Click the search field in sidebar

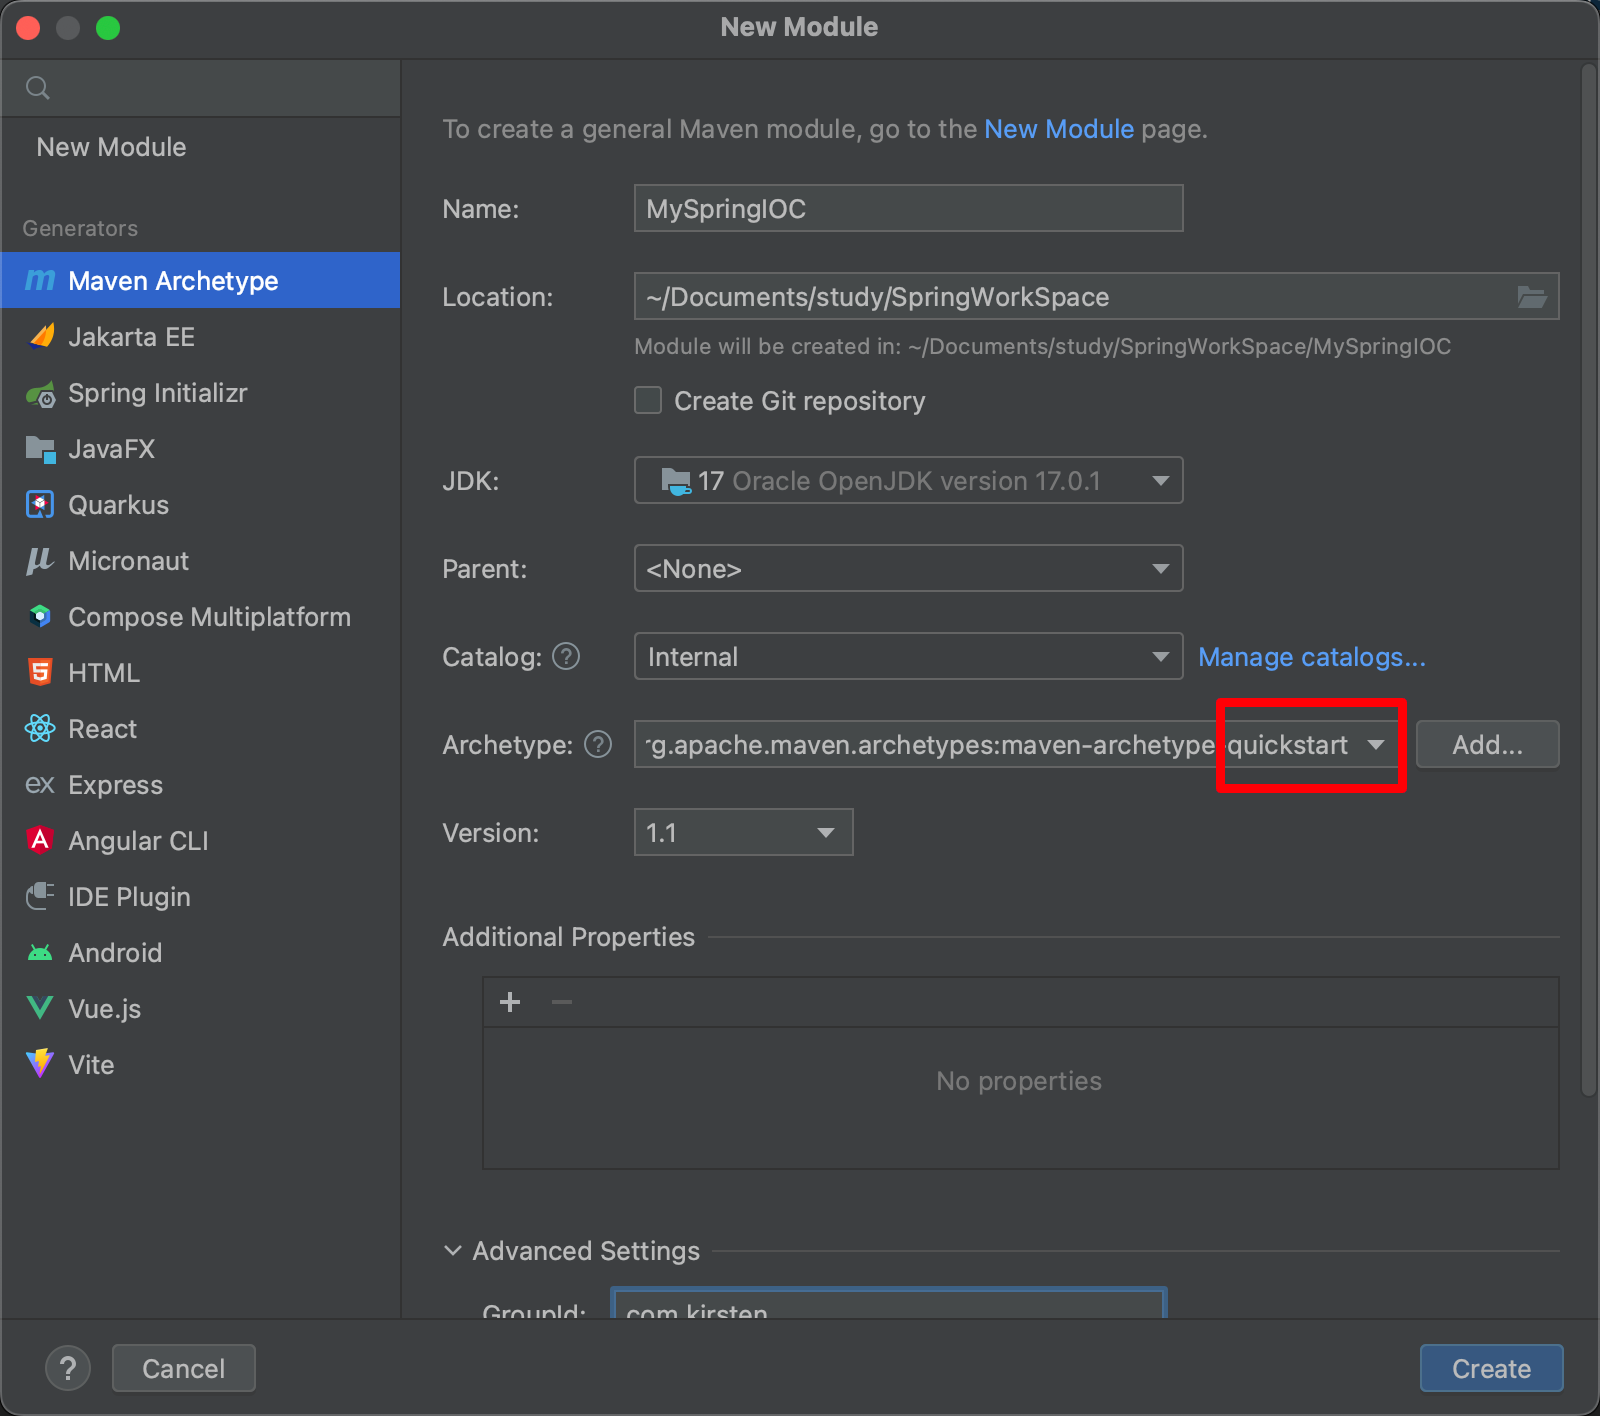200,88
